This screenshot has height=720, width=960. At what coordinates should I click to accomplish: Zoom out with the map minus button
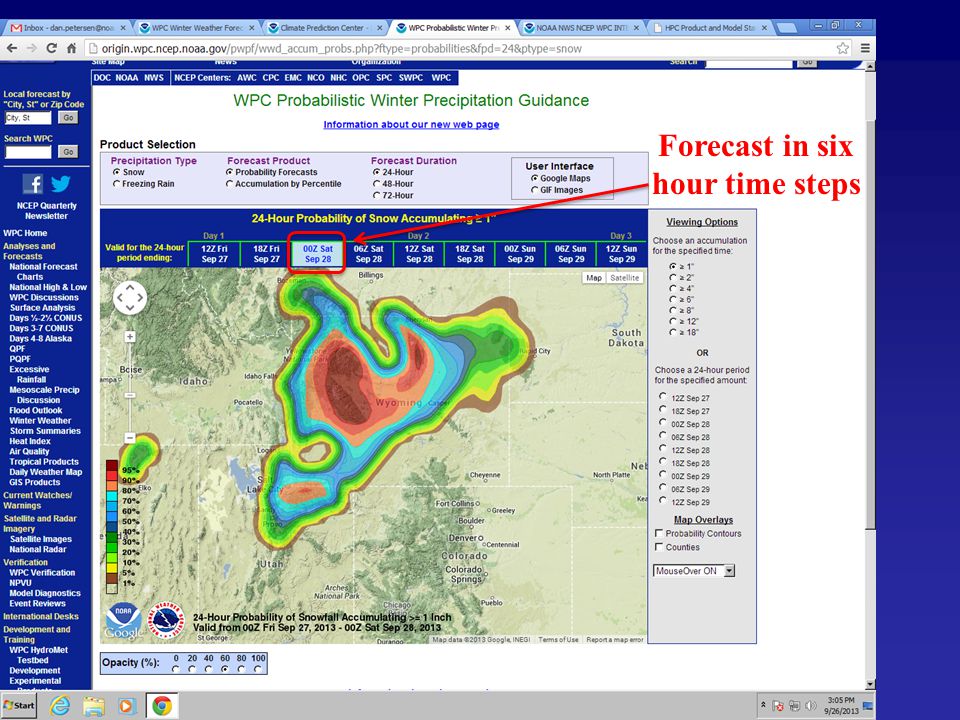point(130,438)
